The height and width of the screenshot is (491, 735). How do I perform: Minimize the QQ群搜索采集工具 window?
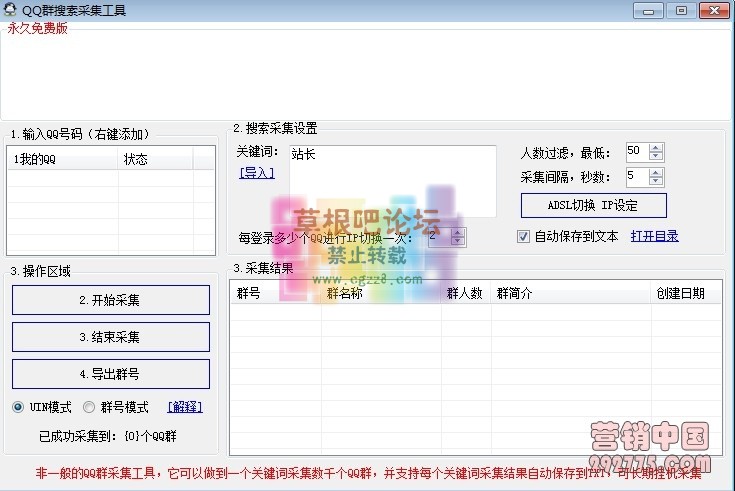648,10
